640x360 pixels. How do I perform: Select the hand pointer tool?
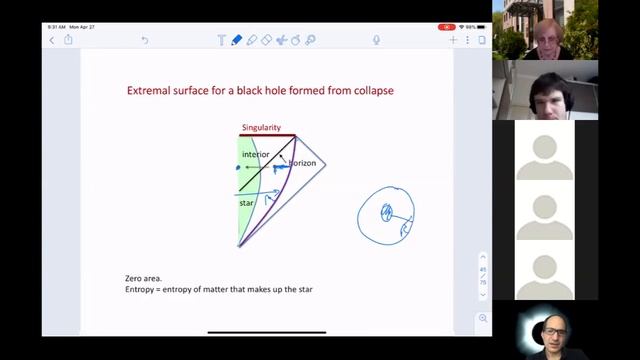[296, 40]
